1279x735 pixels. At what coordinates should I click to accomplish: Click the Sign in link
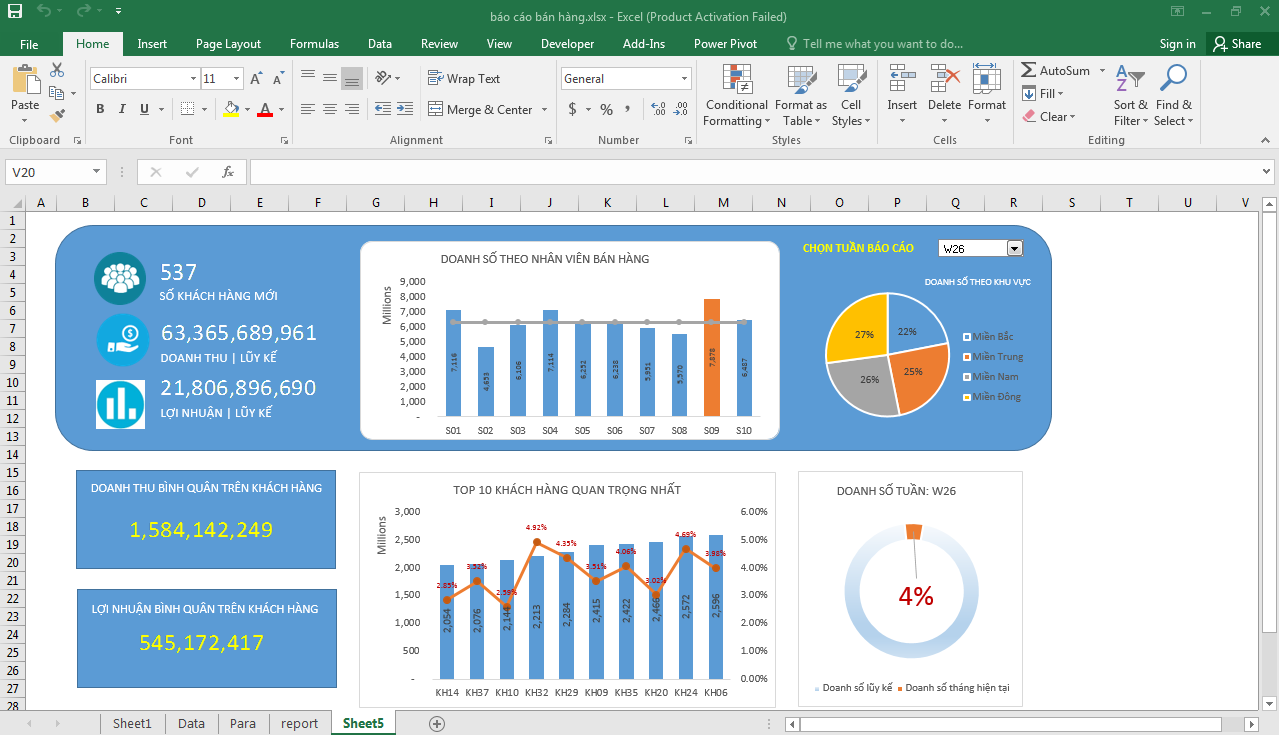pyautogui.click(x=1177, y=44)
